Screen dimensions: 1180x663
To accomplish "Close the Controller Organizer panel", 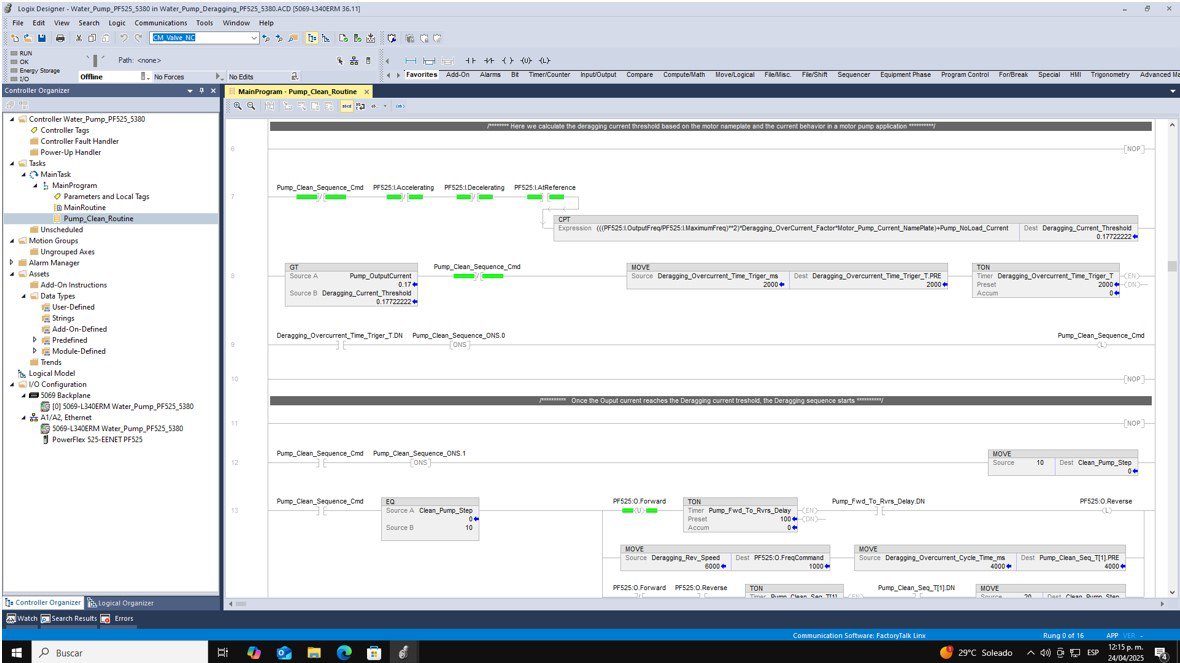I will point(213,90).
